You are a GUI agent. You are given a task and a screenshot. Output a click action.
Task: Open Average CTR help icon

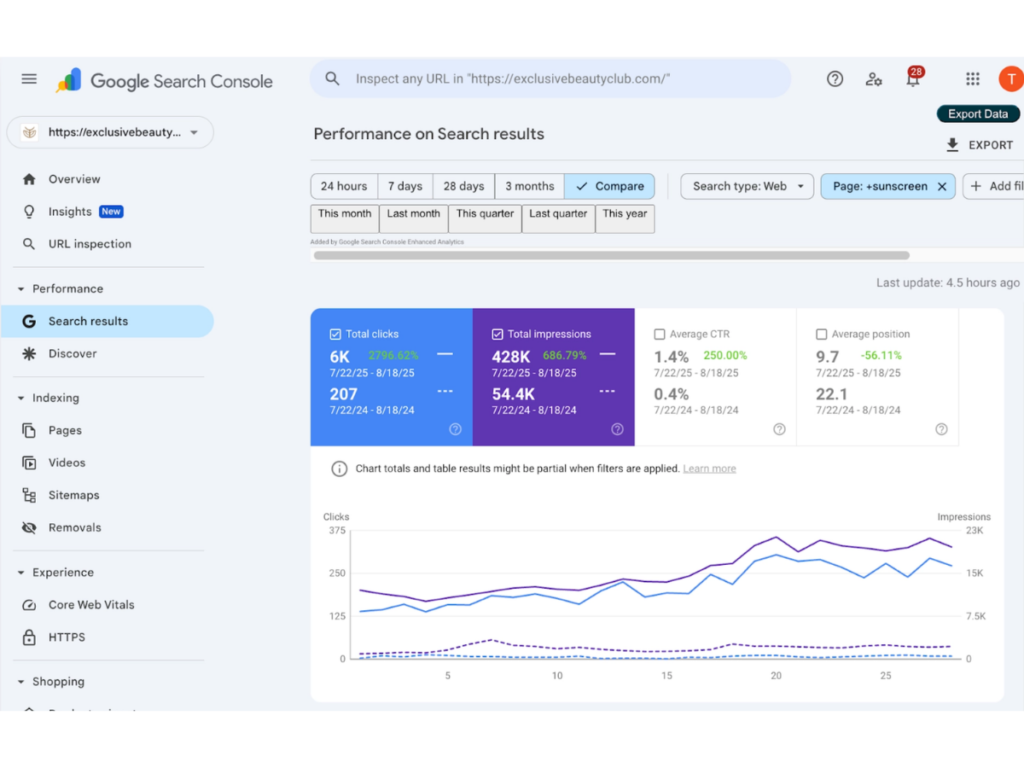pyautogui.click(x=779, y=429)
